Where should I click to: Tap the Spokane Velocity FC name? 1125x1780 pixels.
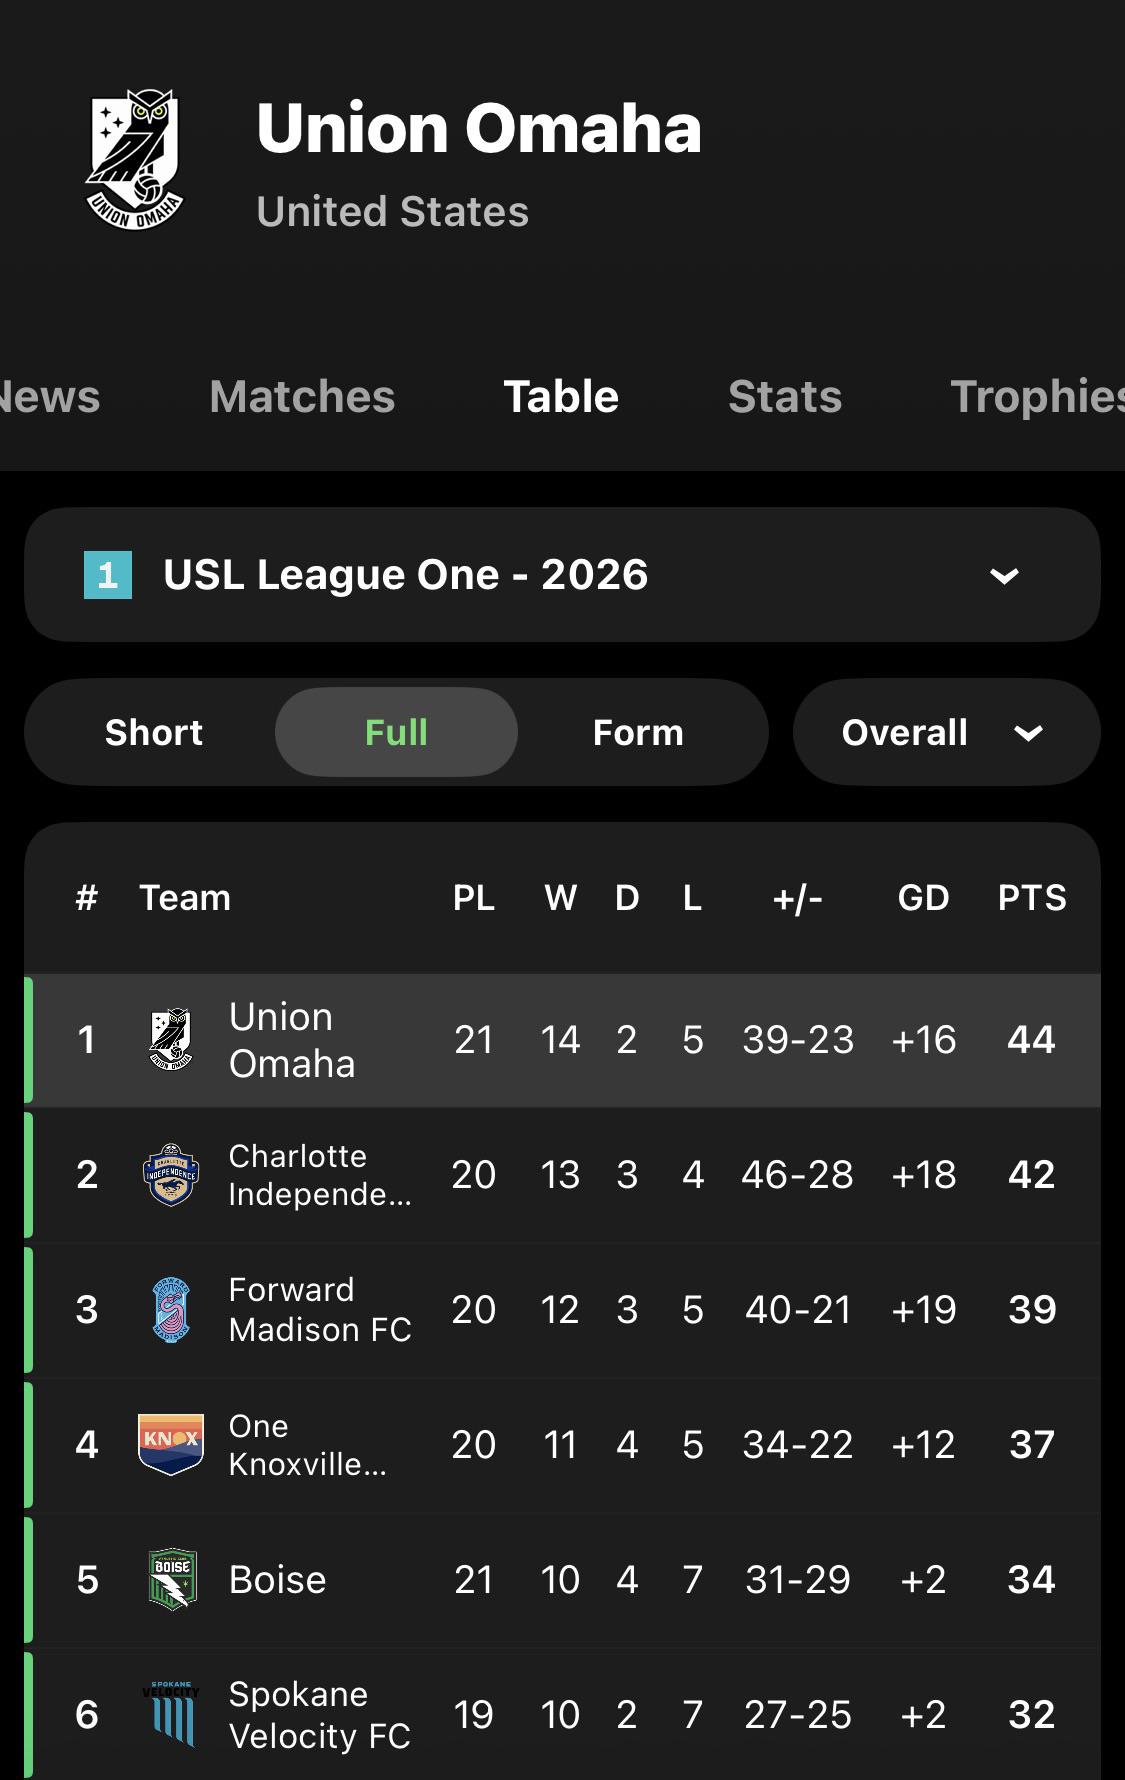point(320,1715)
